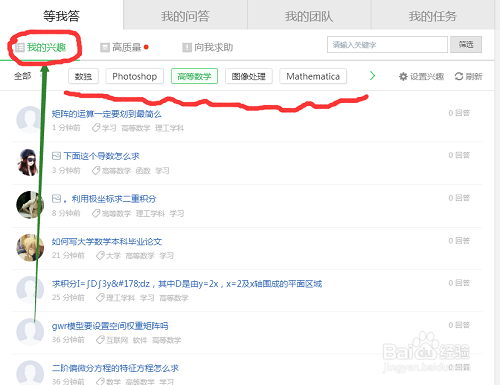Image resolution: width=500 pixels, height=385 pixels.
Task: Click the list icon beside 我的兴趣
Action: click(x=20, y=47)
